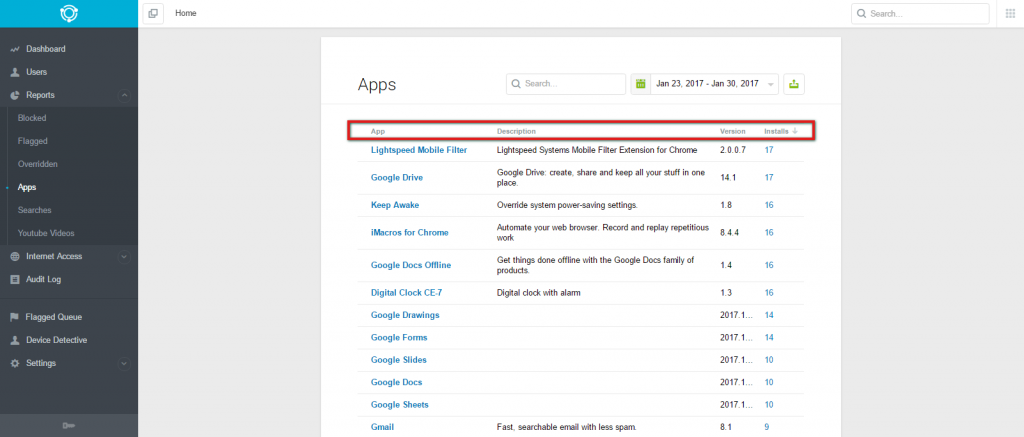Open the date range dropdown arrow
This screenshot has height=437, width=1024.
[771, 84]
